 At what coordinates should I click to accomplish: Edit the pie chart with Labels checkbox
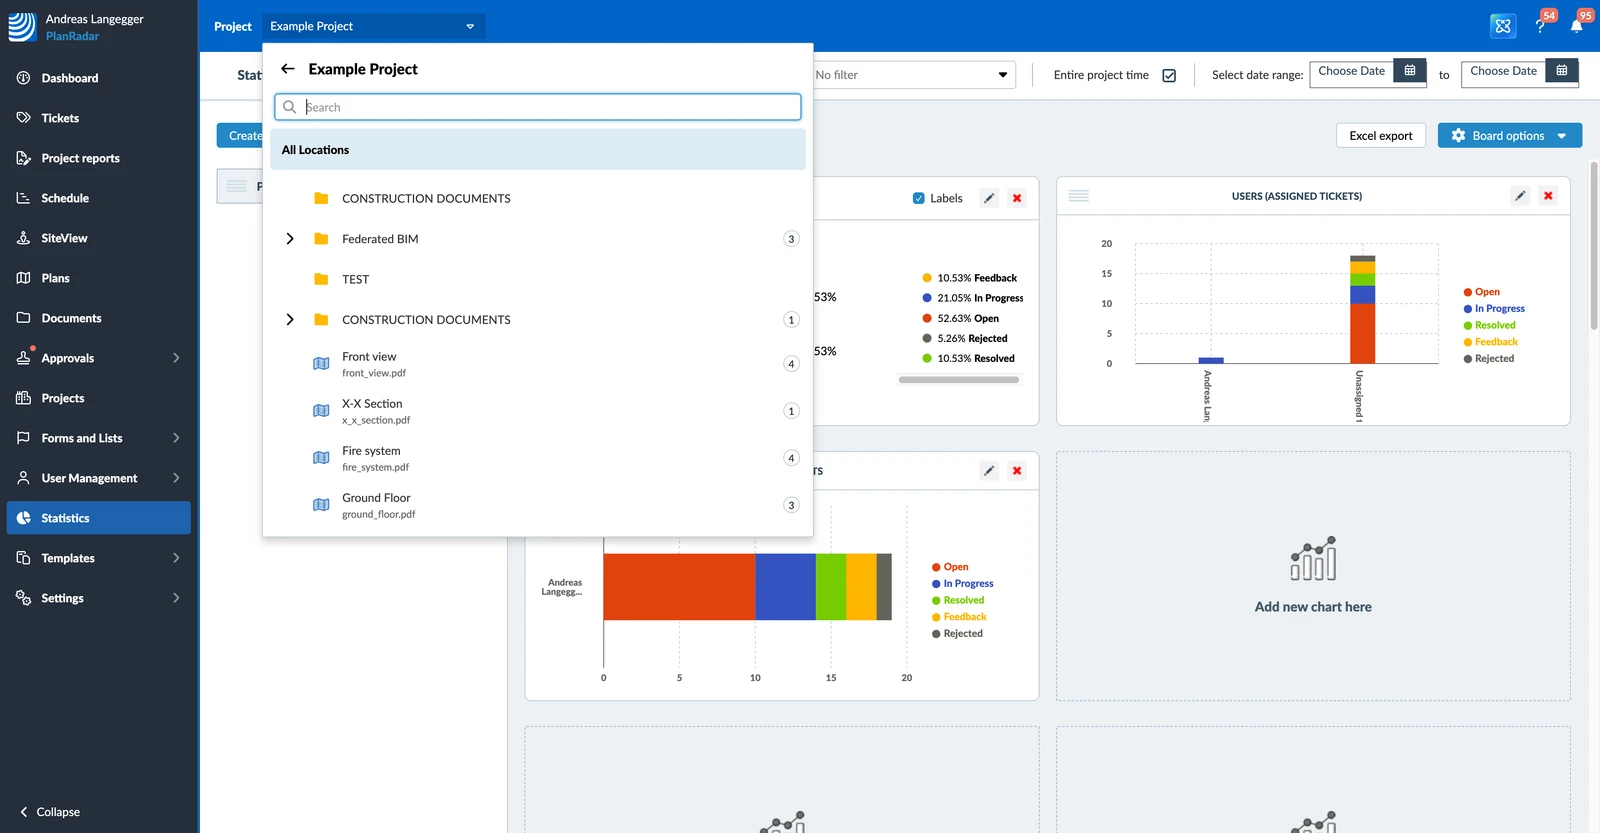(989, 198)
